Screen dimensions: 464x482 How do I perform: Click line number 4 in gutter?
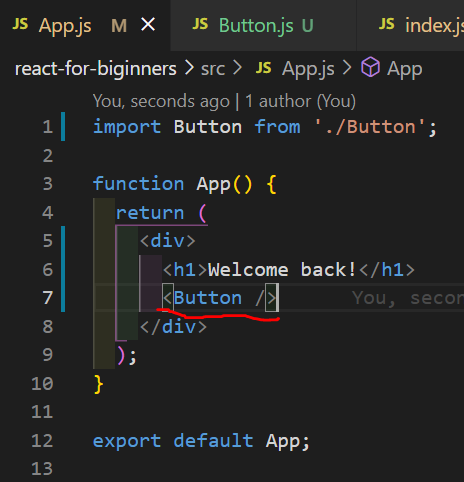coord(48,213)
